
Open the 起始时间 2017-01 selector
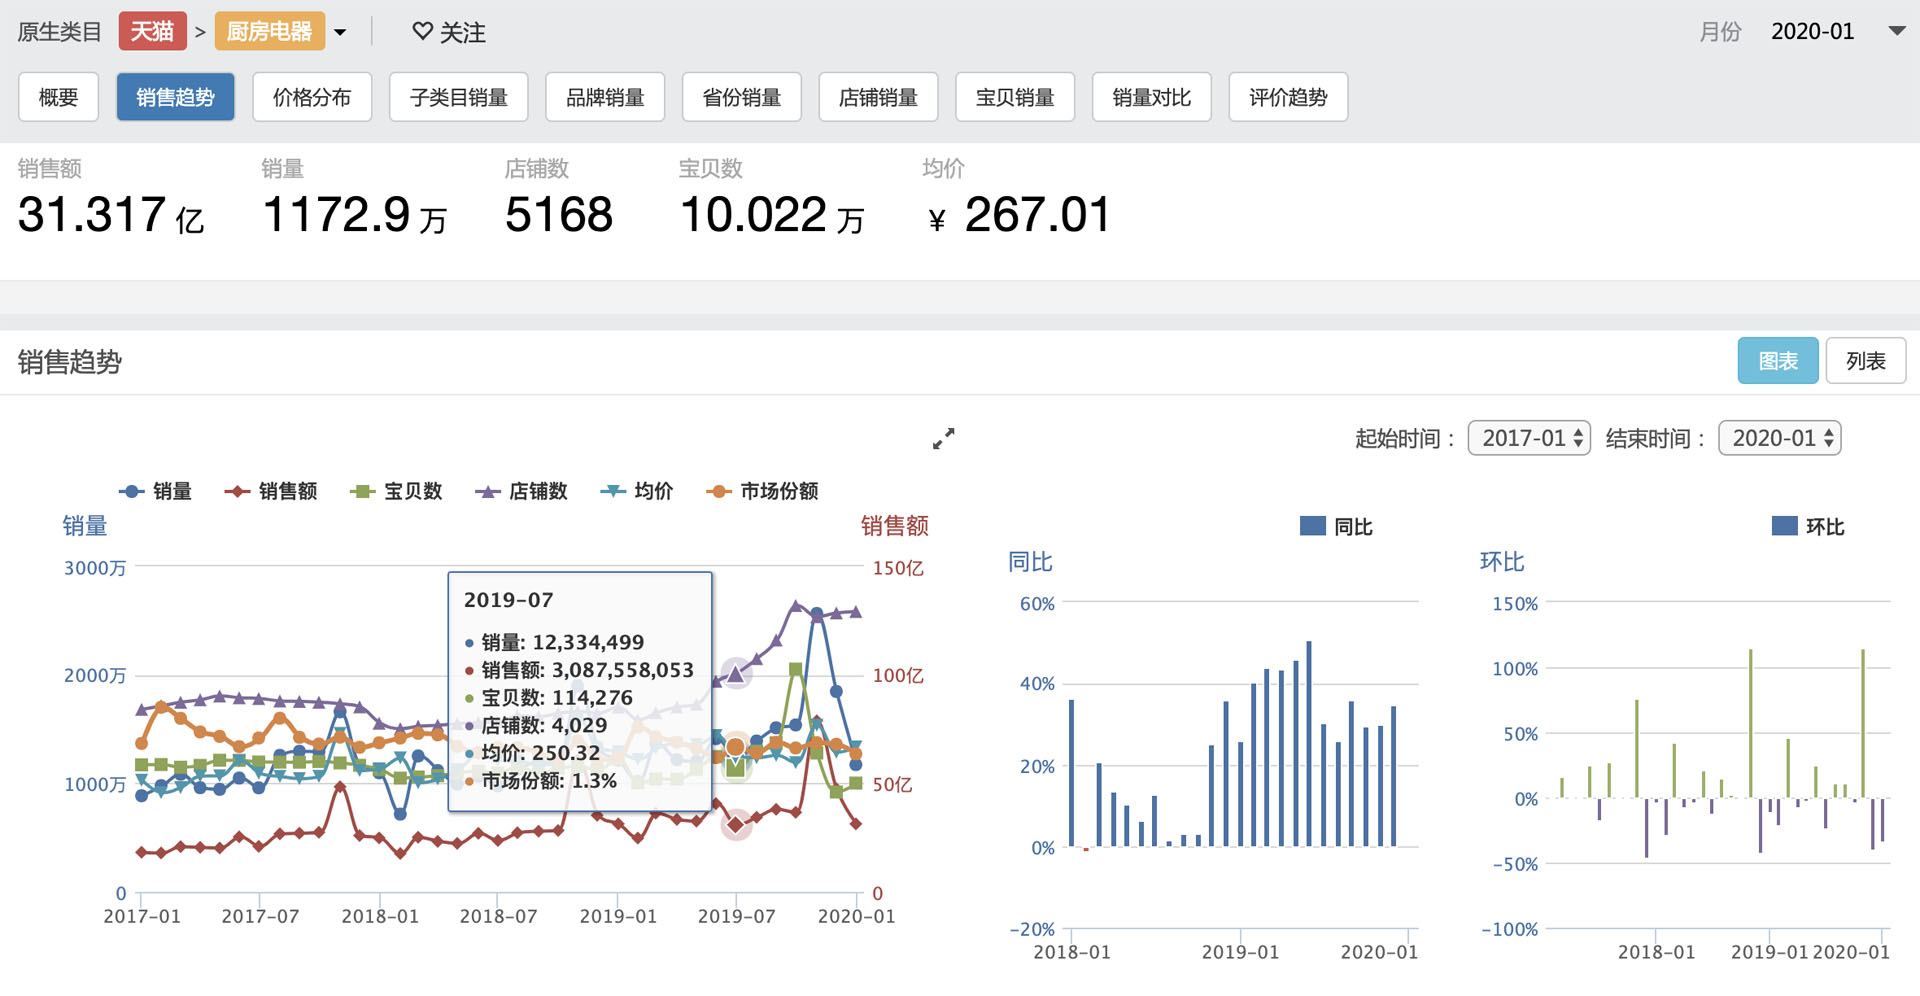coord(1528,438)
